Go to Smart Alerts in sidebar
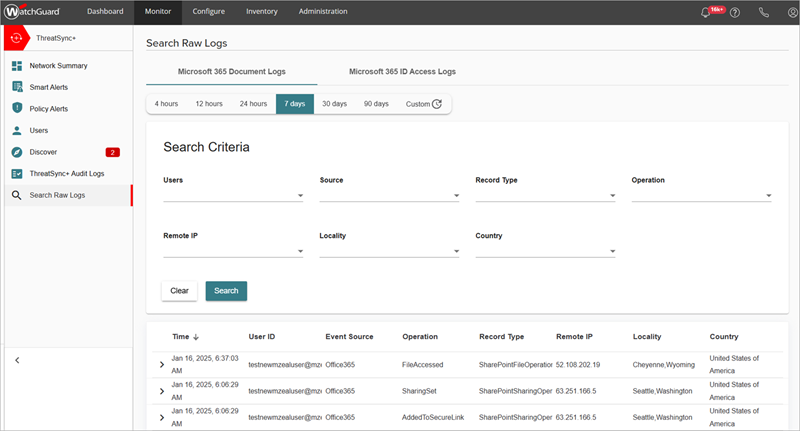800x431 pixels. point(48,87)
